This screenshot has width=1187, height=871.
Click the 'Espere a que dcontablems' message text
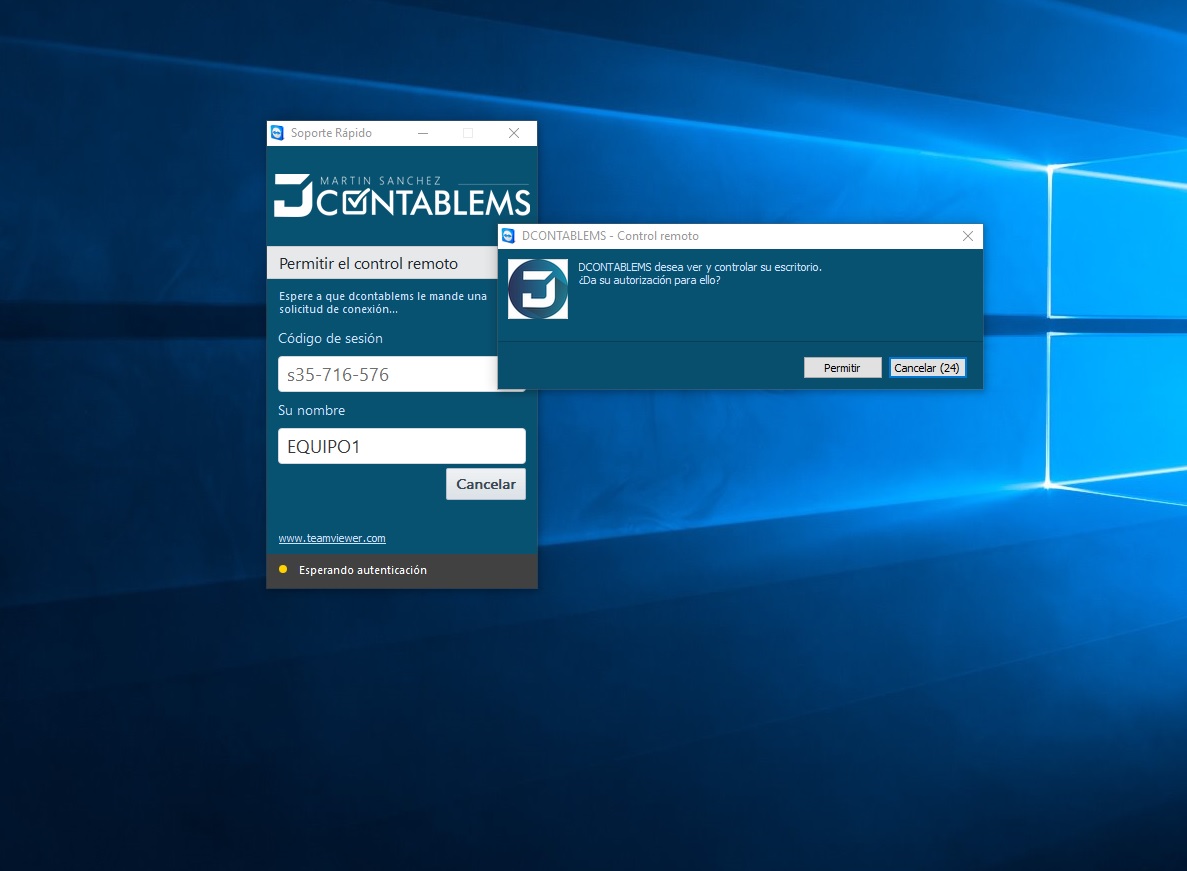[x=382, y=302]
